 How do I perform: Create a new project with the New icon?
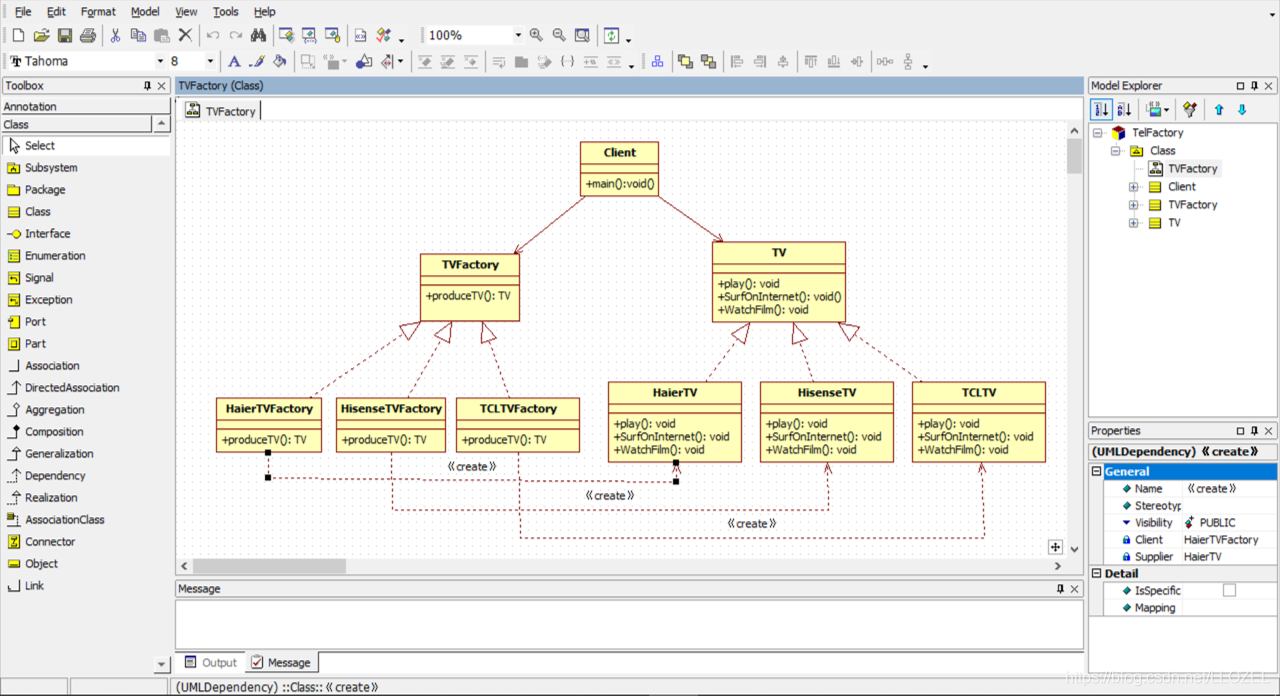(x=18, y=35)
